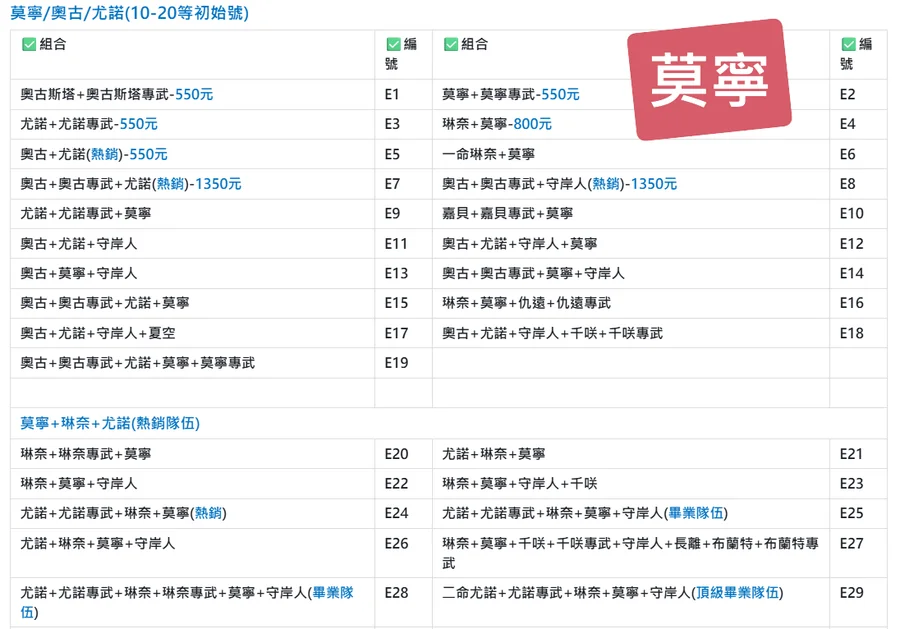The height and width of the screenshot is (629, 900).
Task: Click the green checkmark beside left 編號 header
Action: 393,44
